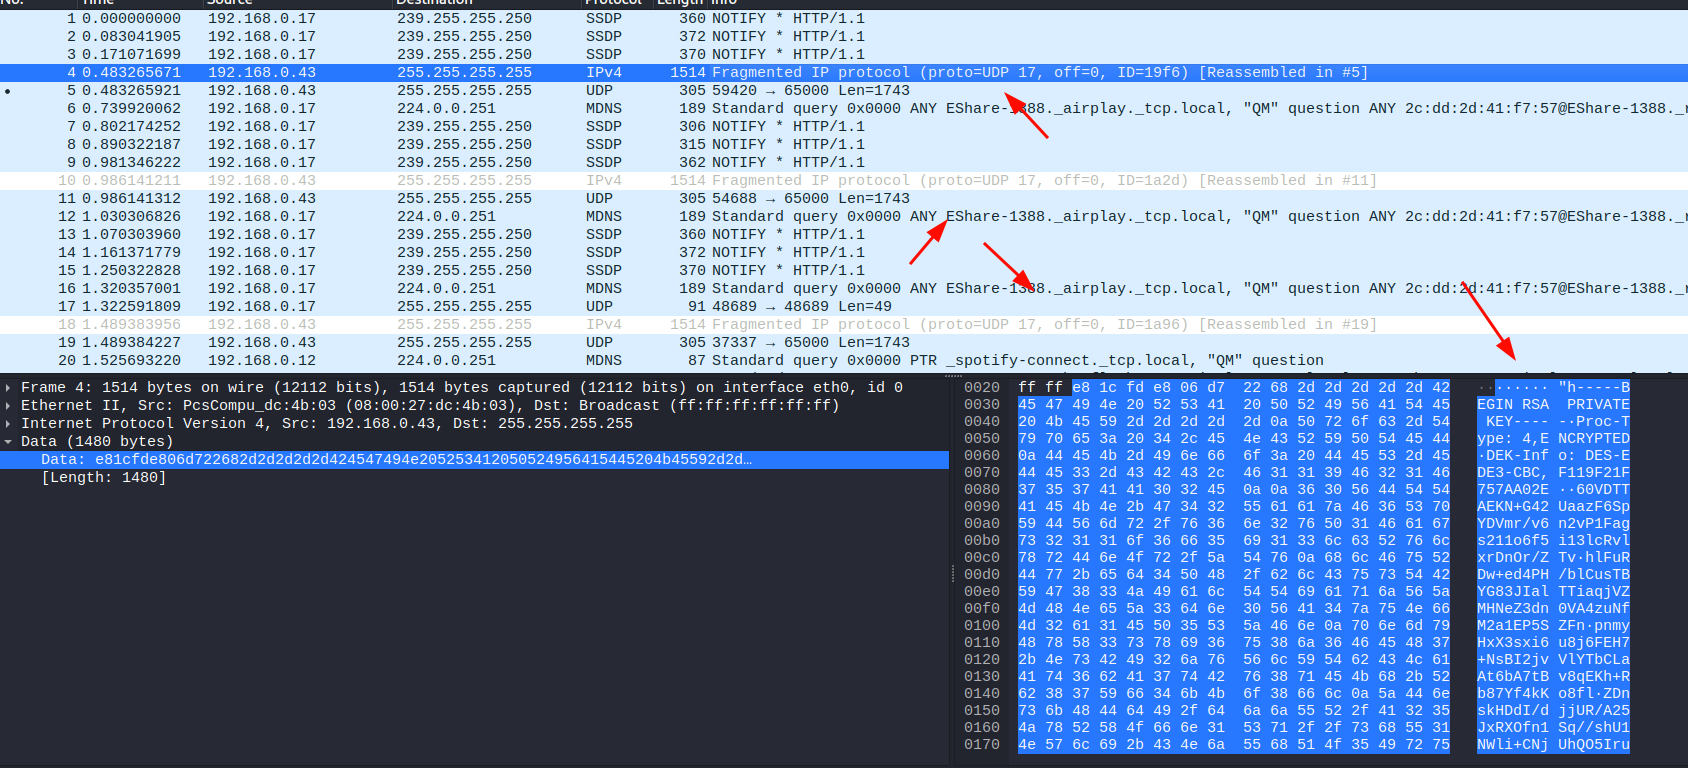This screenshot has height=768, width=1688.
Task: Select UDP packet 37337 → 65000
Action: (x=844, y=342)
